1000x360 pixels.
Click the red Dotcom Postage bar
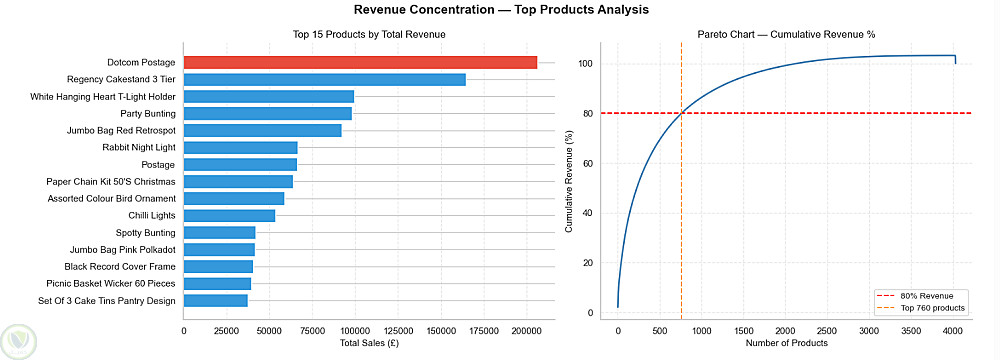pyautogui.click(x=360, y=63)
